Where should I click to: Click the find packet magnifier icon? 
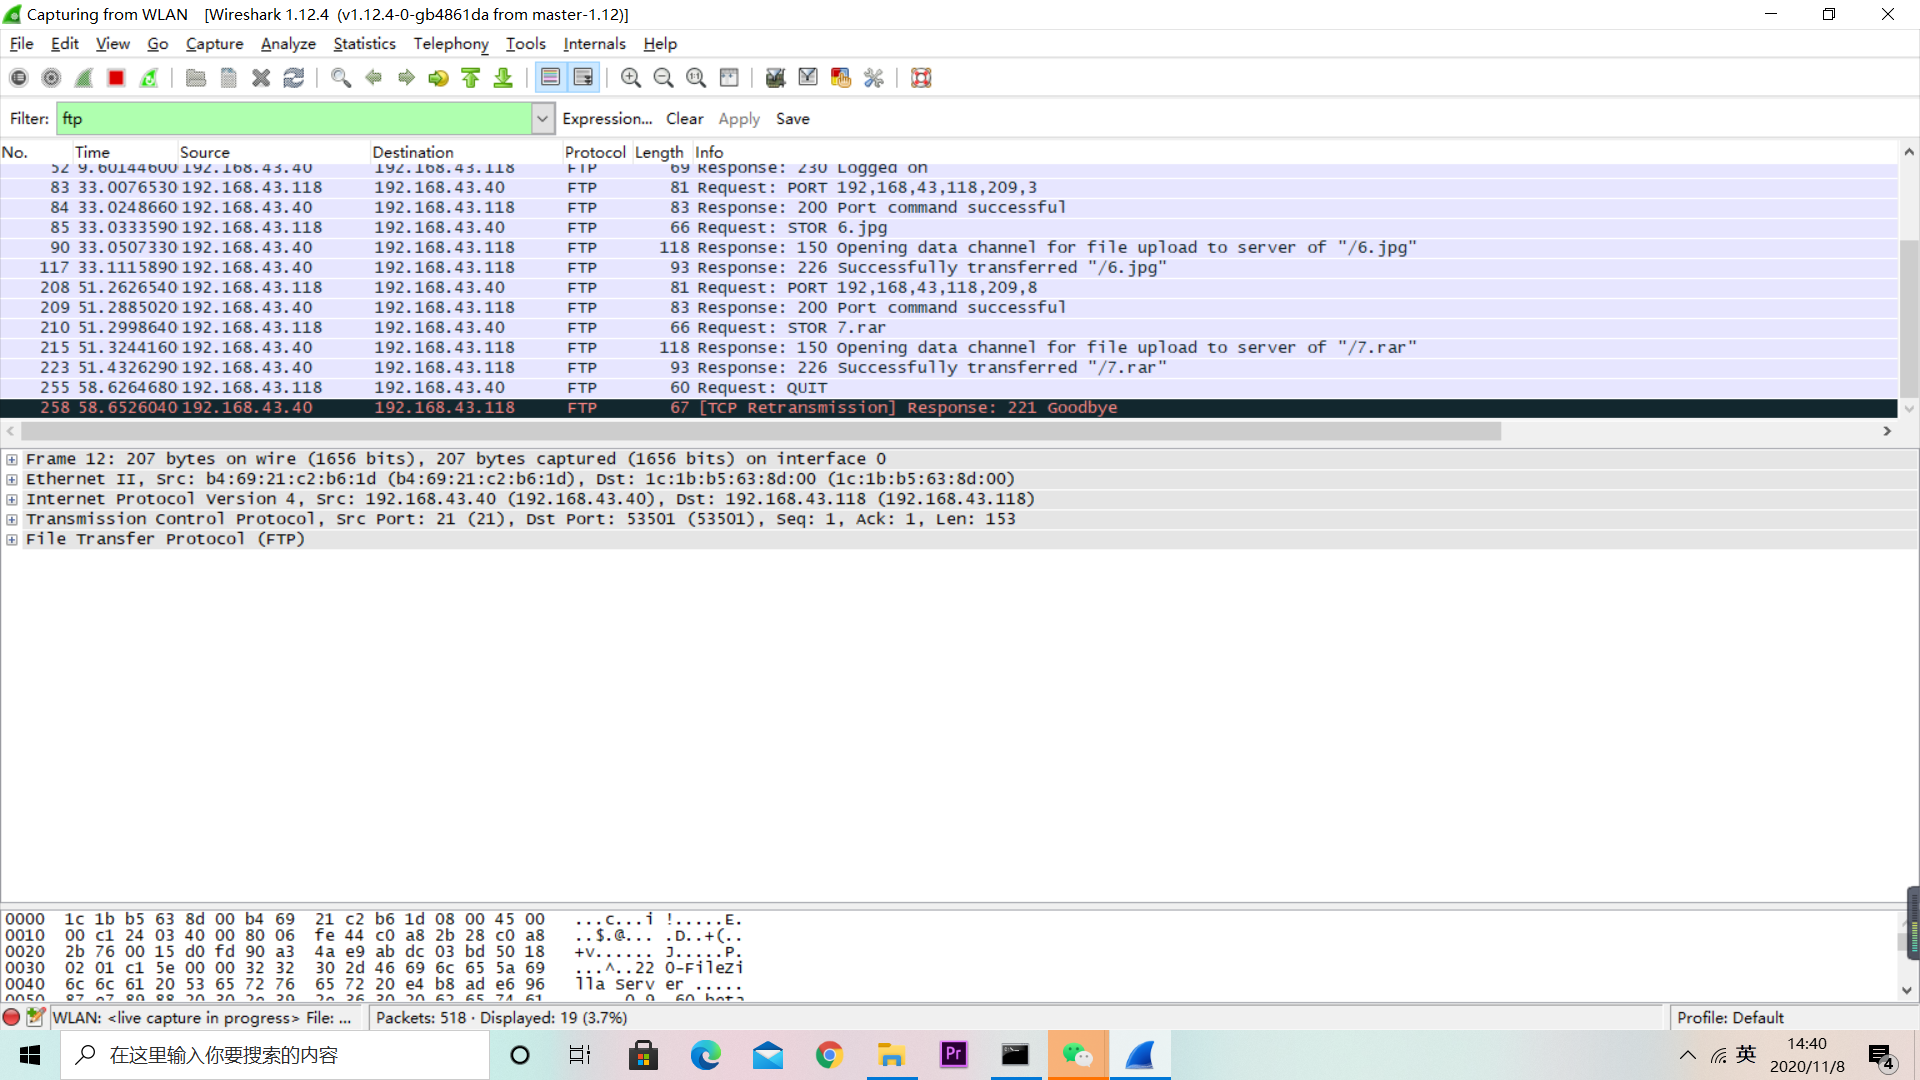[340, 78]
